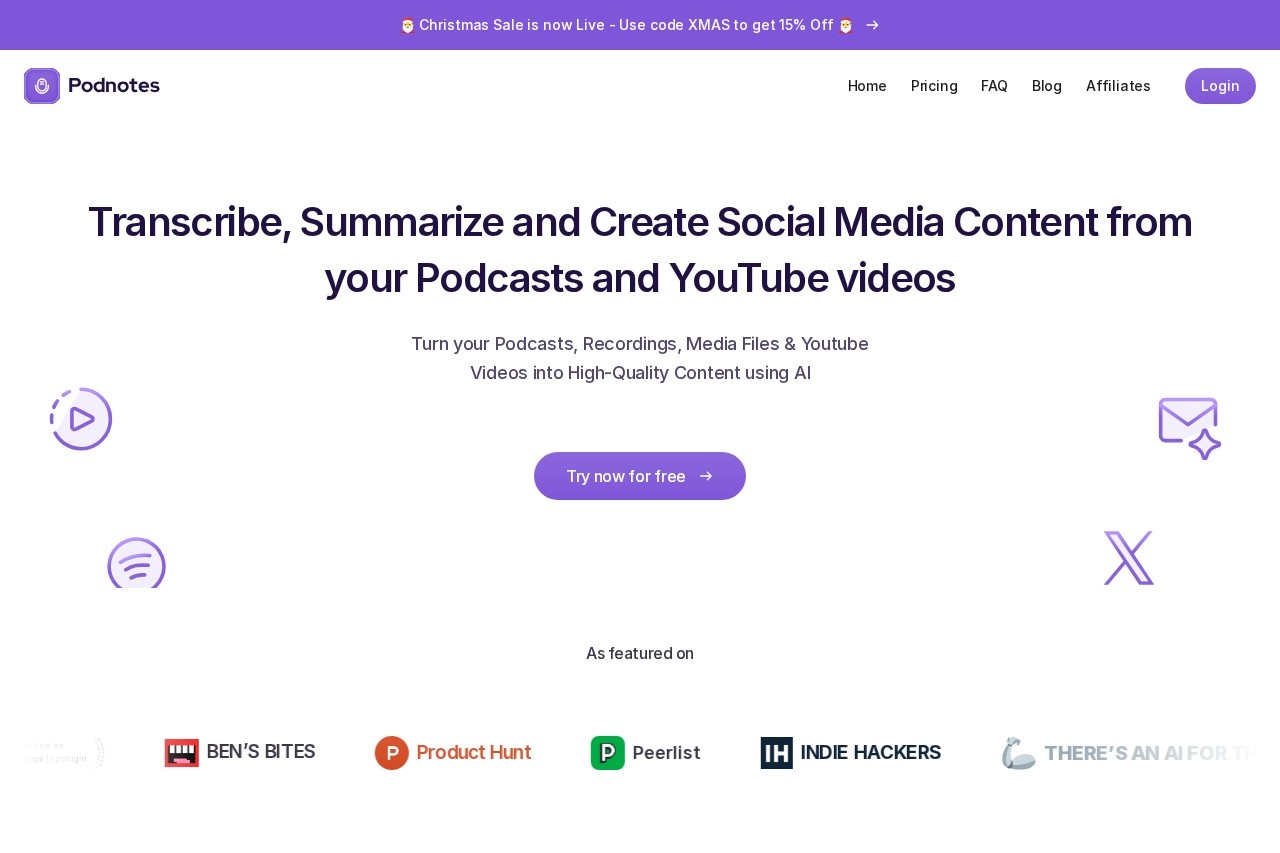
Task: Click the Podnotes brand name text
Action: [x=114, y=86]
